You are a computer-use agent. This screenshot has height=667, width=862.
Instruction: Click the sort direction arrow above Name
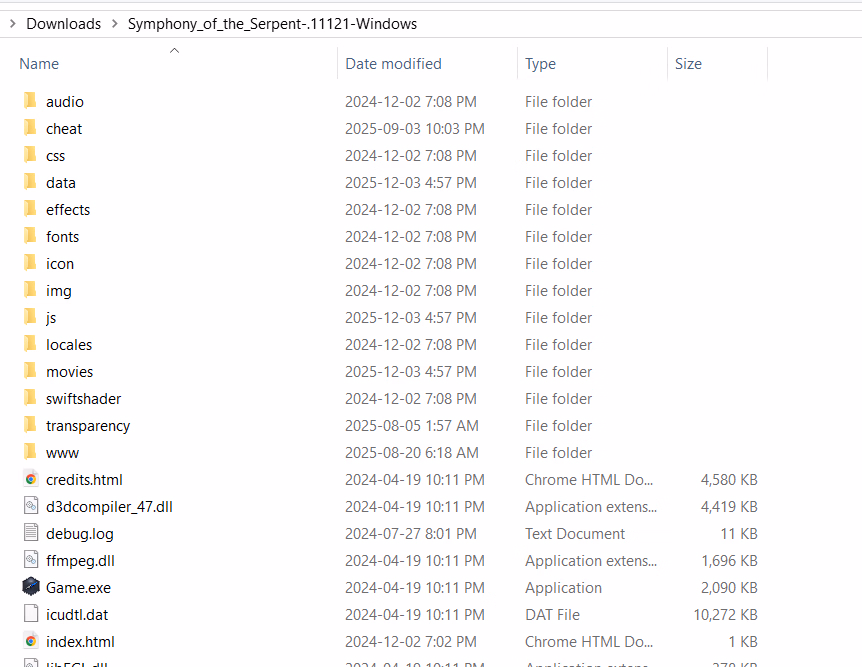tap(174, 49)
